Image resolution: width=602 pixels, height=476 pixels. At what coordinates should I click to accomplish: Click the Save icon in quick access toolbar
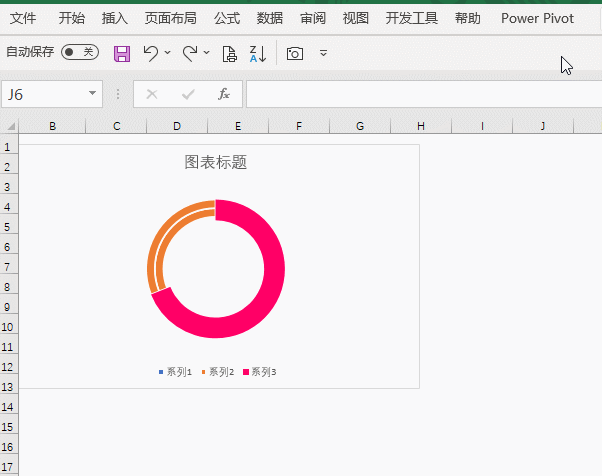click(122, 53)
